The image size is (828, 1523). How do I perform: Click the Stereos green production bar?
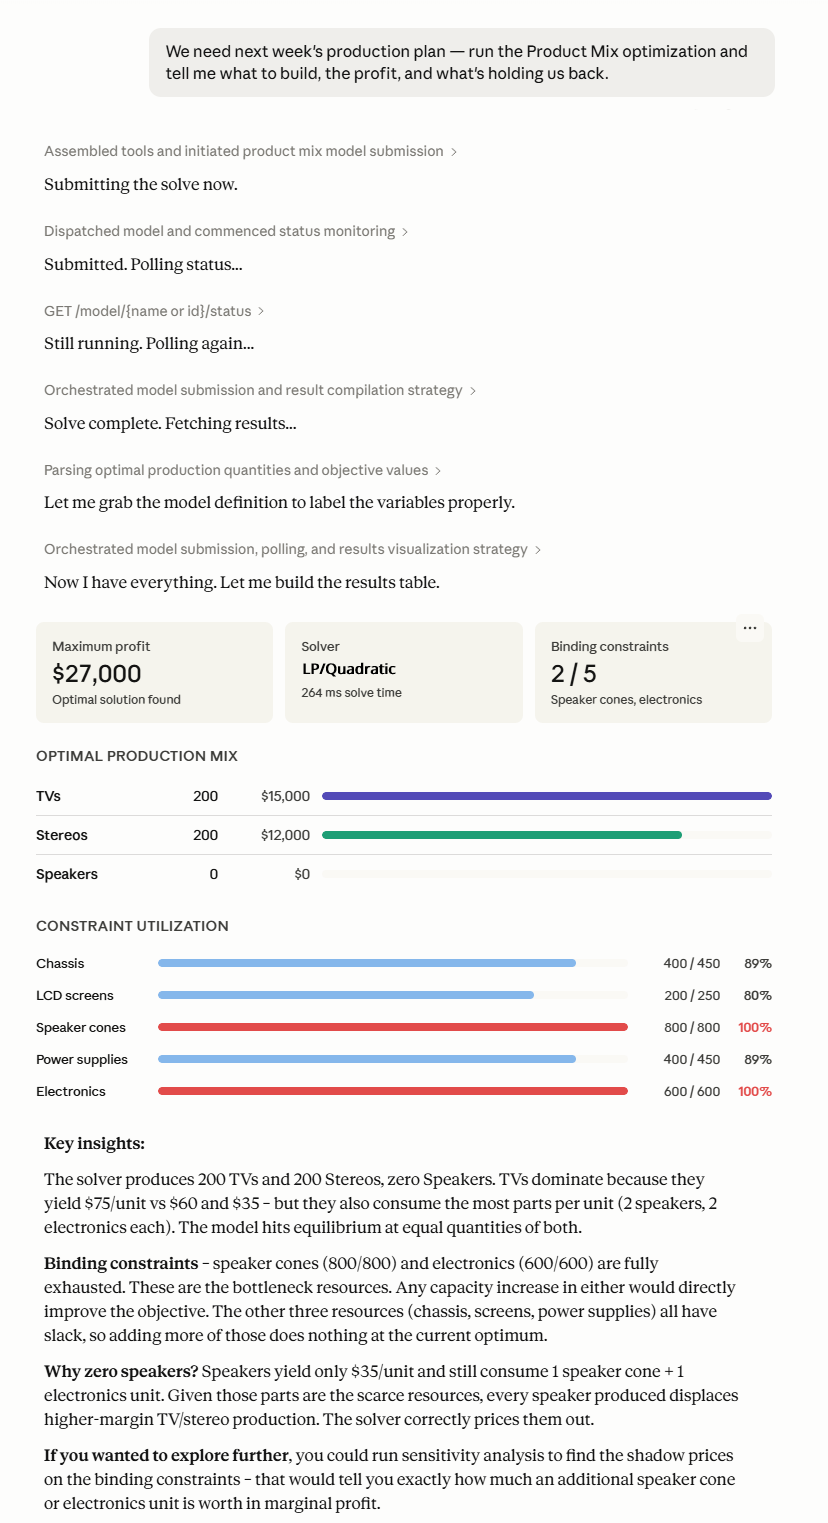[502, 835]
